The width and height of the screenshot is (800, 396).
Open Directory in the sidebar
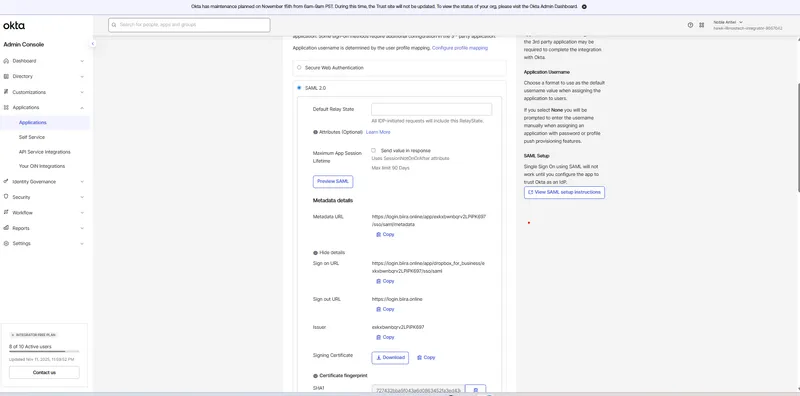[x=22, y=77]
